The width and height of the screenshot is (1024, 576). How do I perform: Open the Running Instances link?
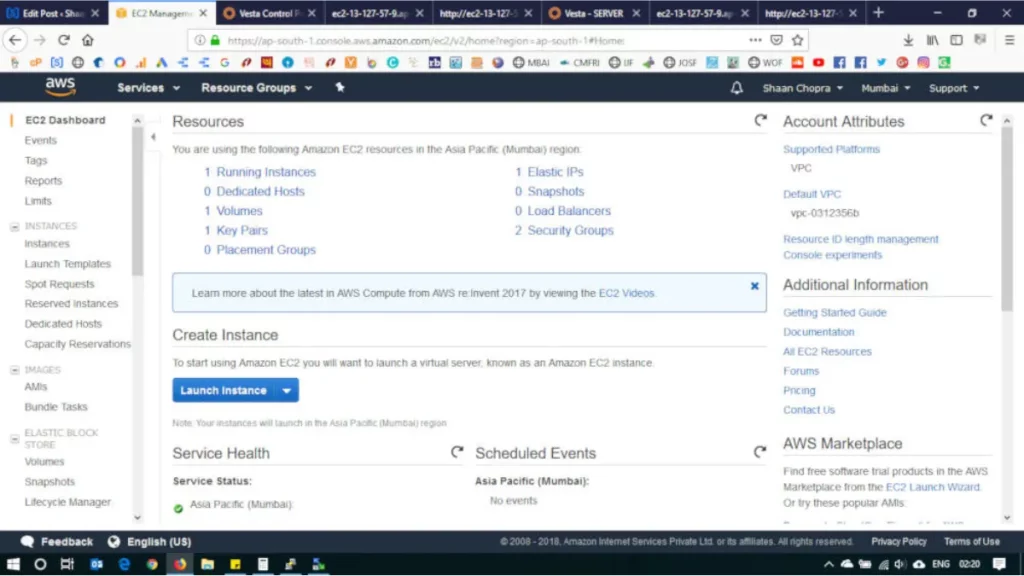click(x=266, y=172)
